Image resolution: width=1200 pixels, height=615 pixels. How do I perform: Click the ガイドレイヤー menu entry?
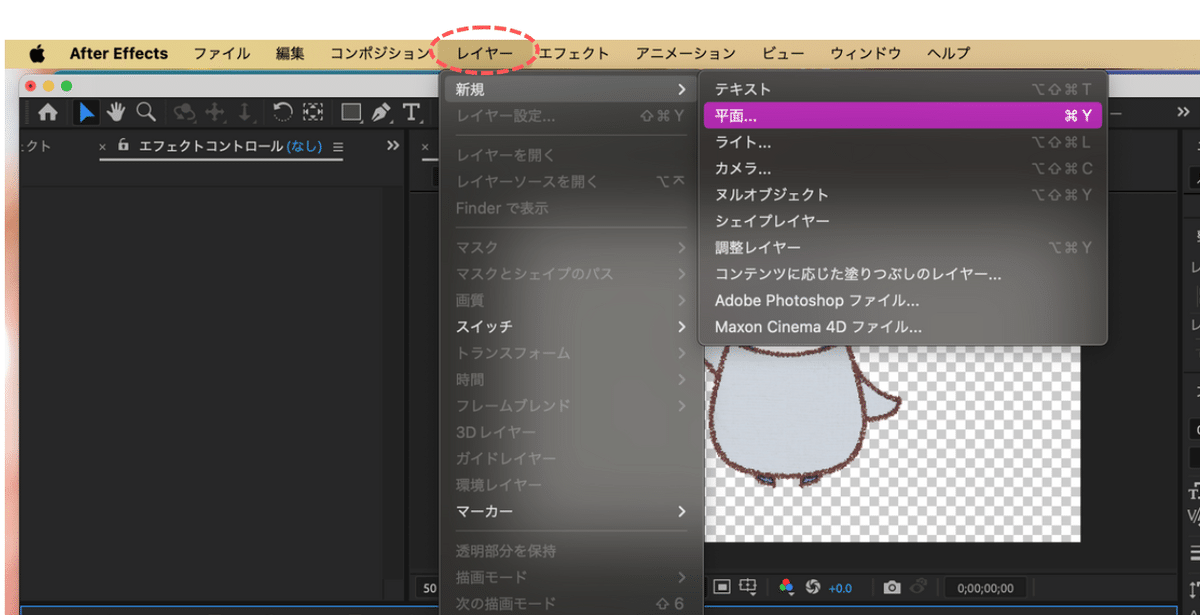pyautogui.click(x=570, y=458)
